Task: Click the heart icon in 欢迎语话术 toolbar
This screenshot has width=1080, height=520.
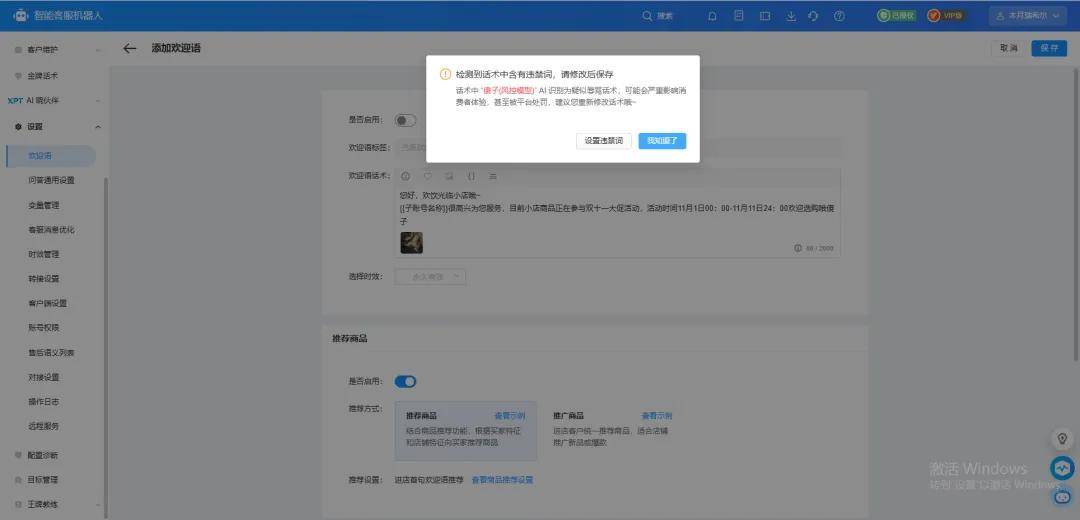Action: [427, 176]
